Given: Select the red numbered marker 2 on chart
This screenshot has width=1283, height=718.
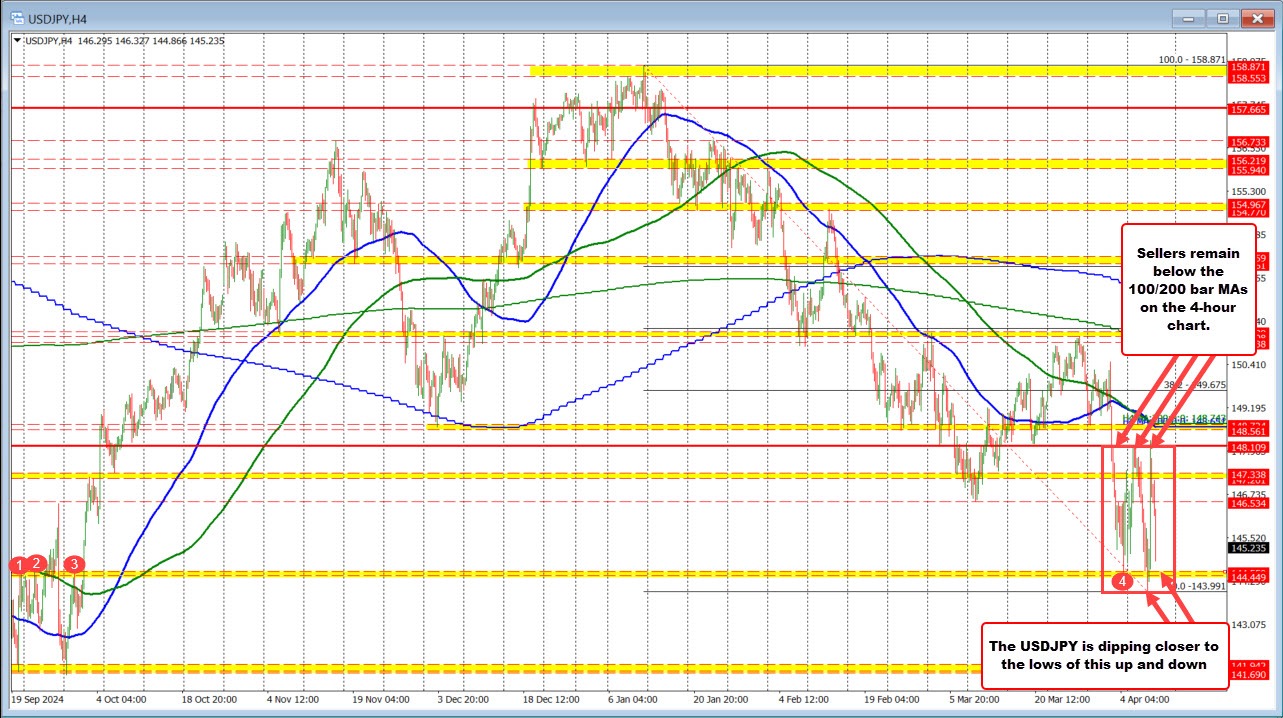Looking at the screenshot, I should (x=35, y=563).
